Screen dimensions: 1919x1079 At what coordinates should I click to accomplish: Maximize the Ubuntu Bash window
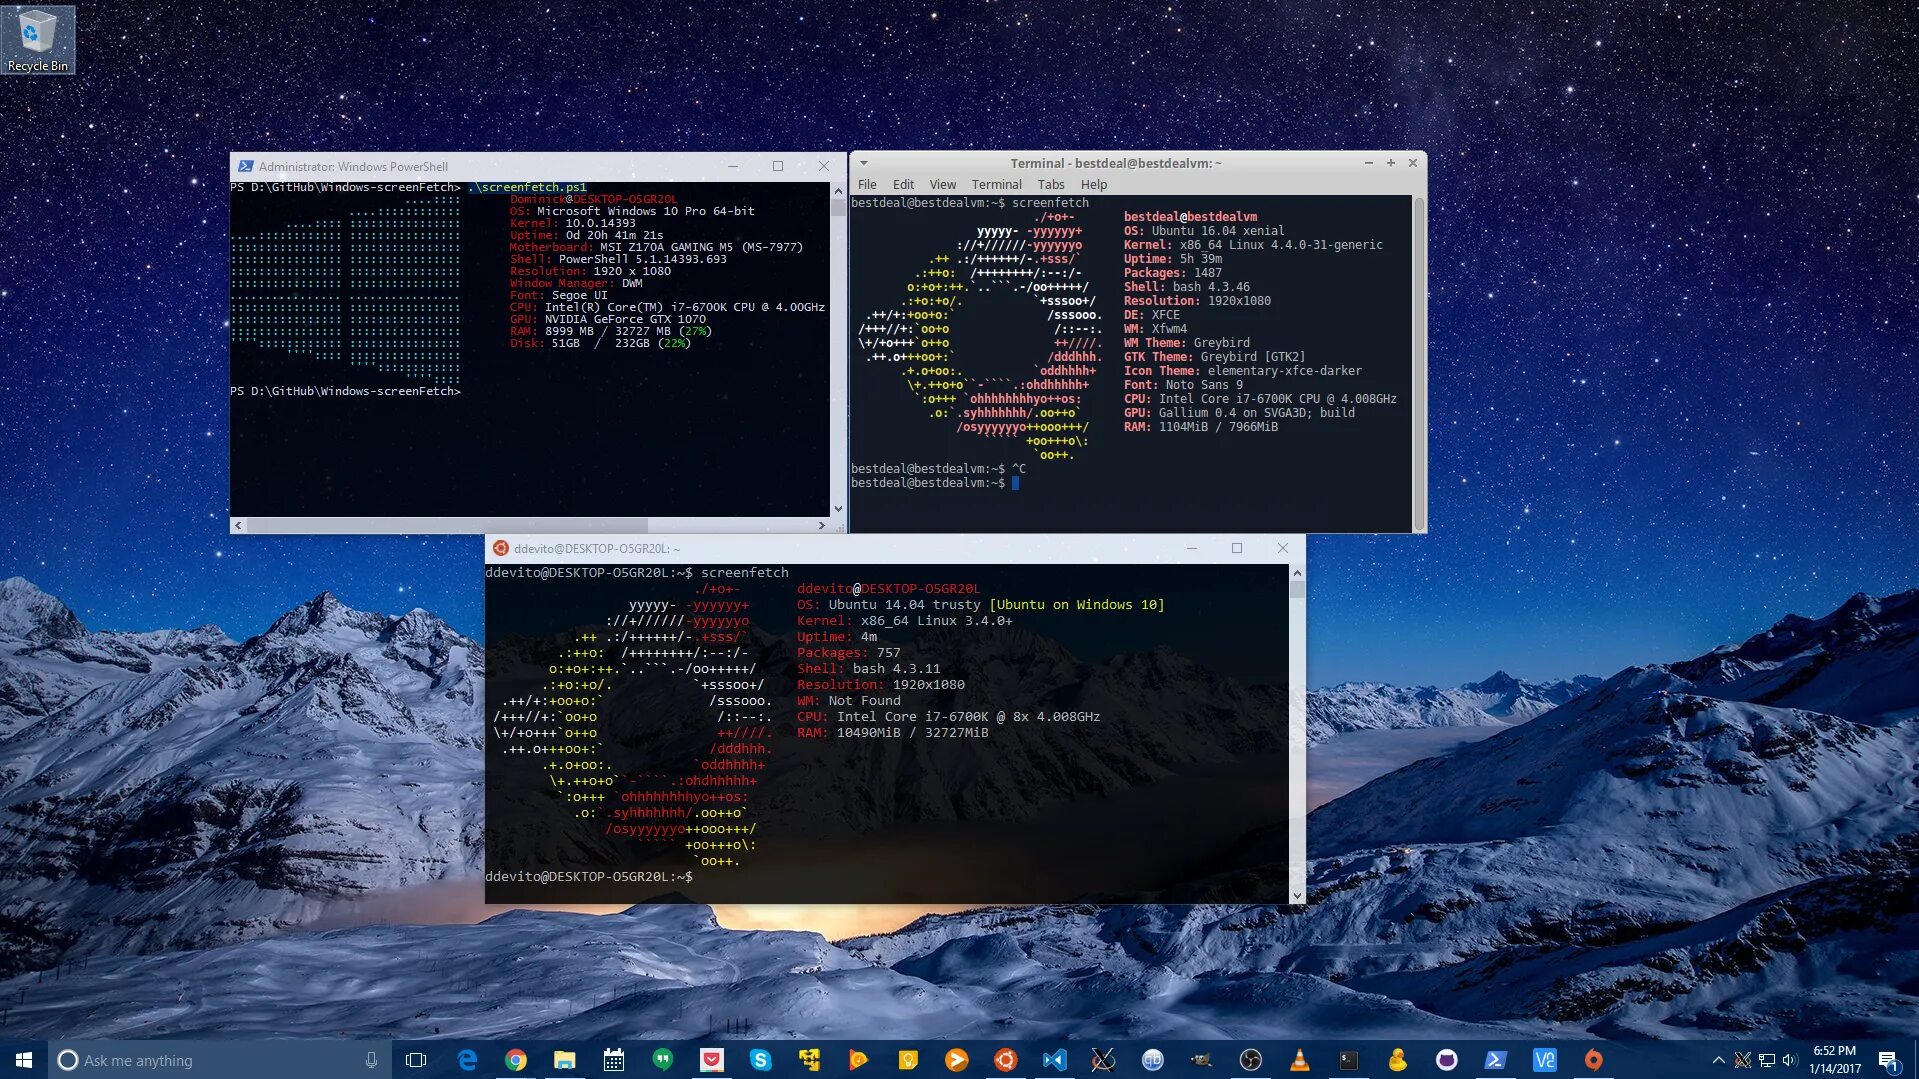[x=1237, y=548]
